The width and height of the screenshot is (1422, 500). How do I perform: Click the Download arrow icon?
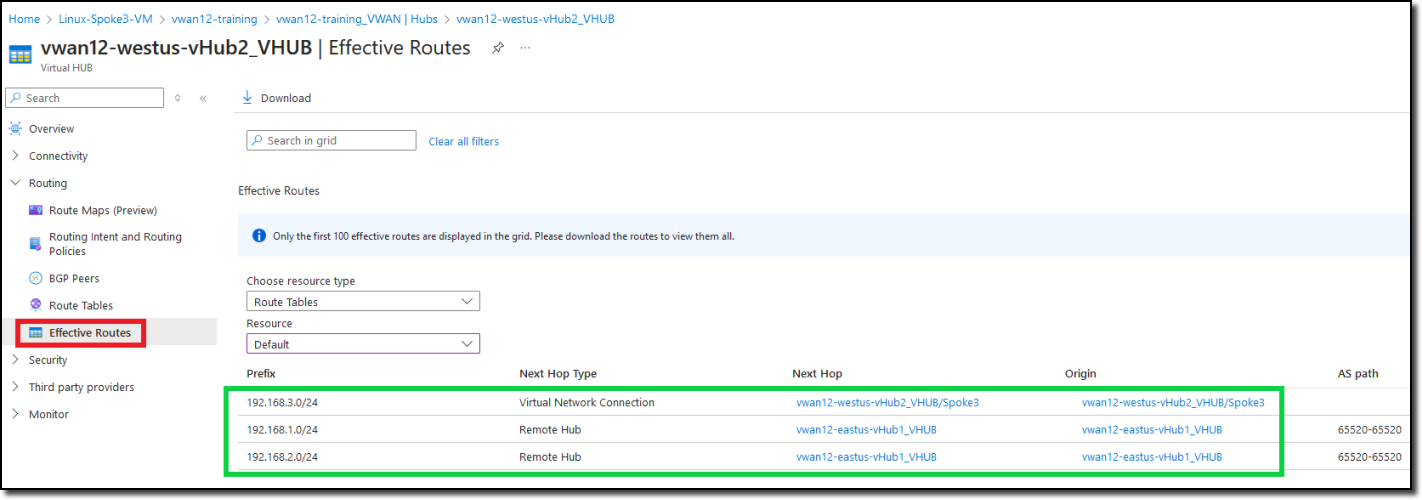coord(248,97)
